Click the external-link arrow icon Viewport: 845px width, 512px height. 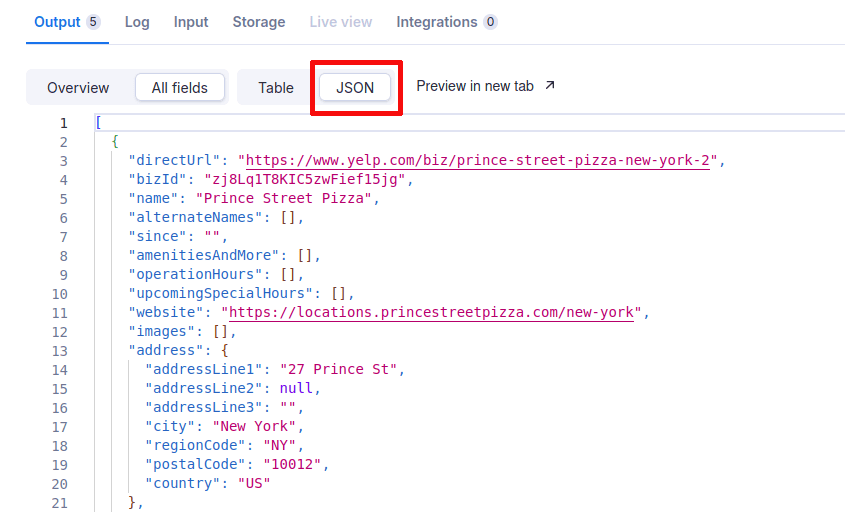click(550, 86)
